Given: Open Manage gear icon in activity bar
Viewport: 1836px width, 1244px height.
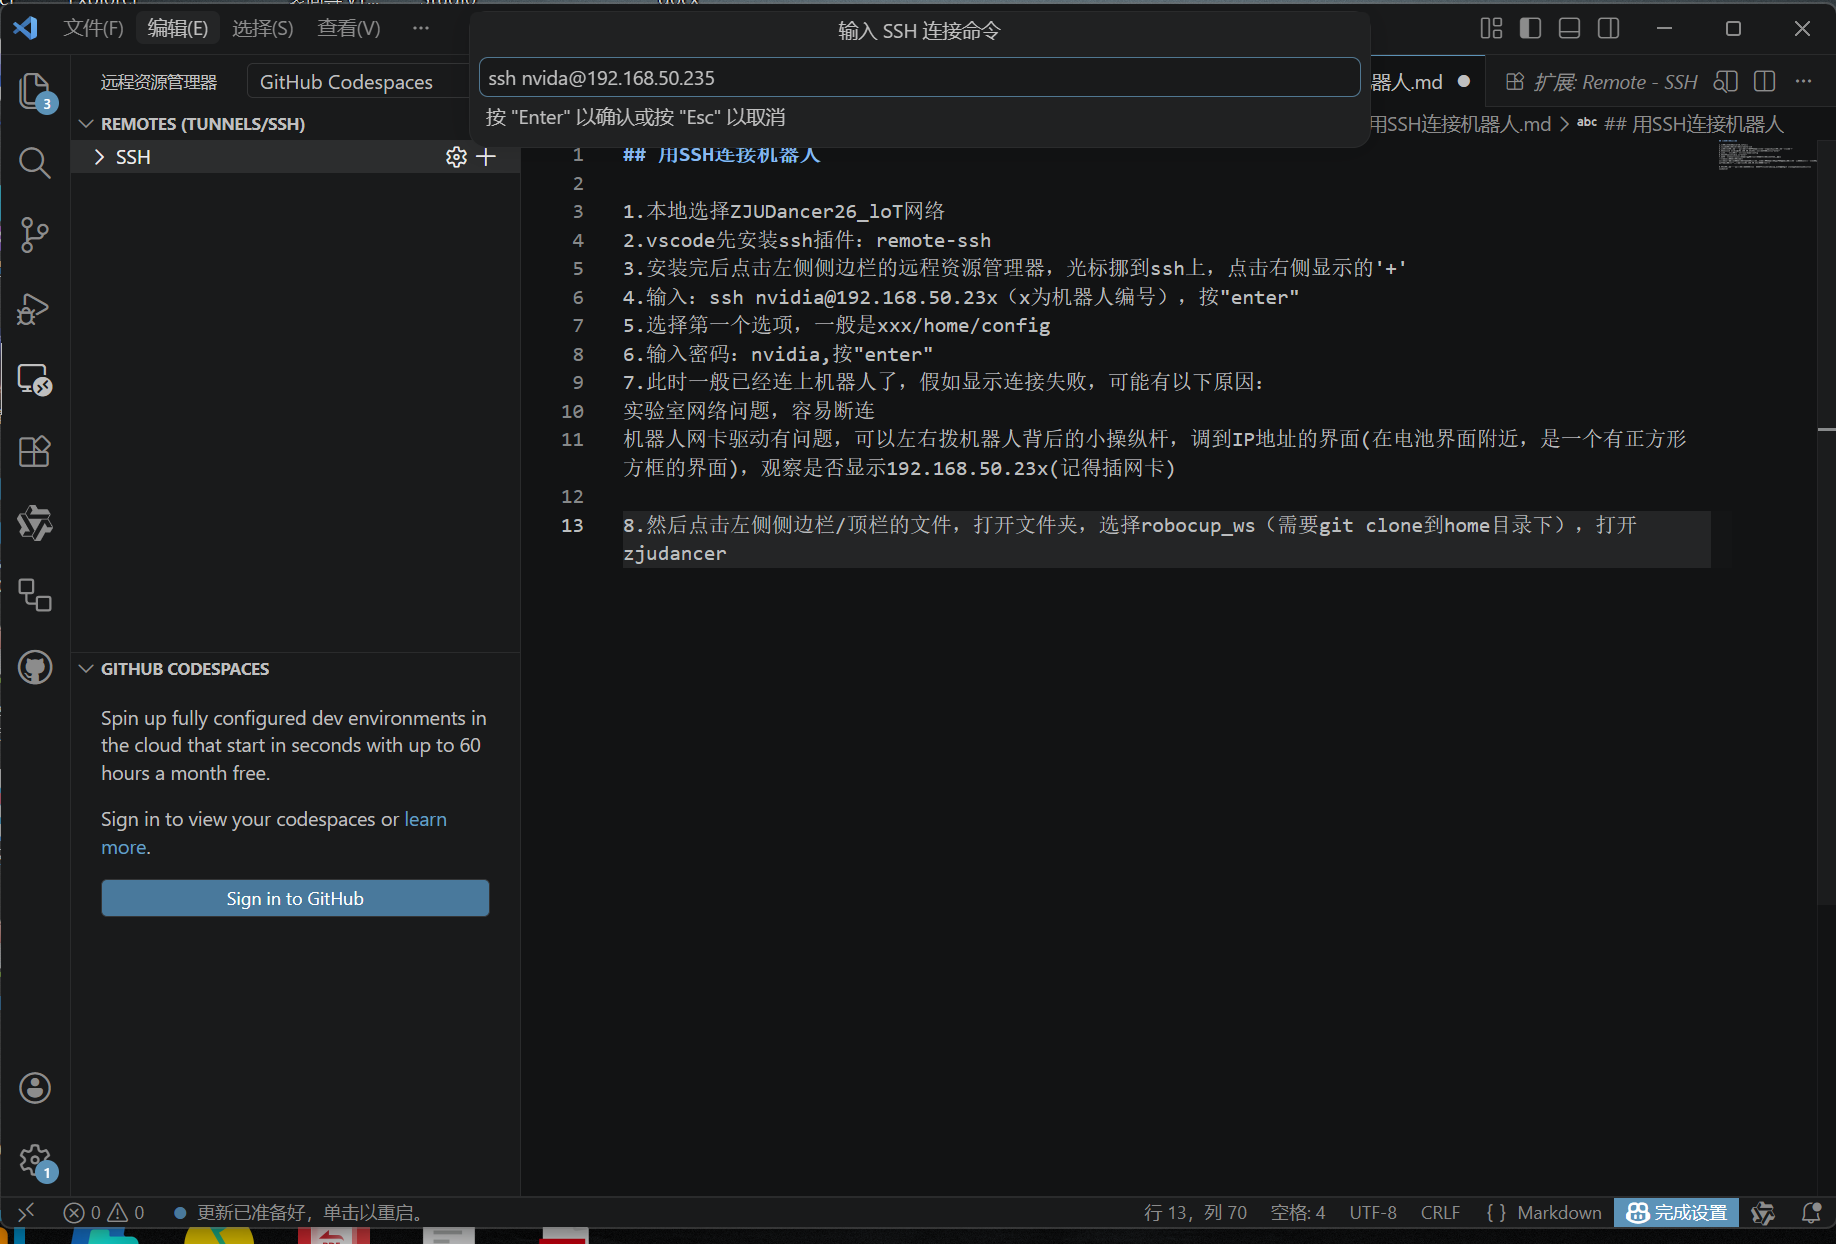Looking at the screenshot, I should 35,1161.
